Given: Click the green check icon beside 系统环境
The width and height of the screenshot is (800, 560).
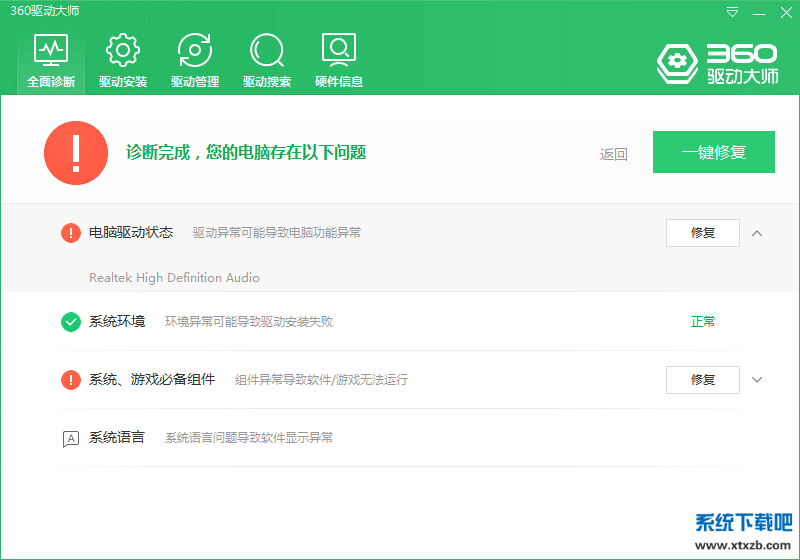Looking at the screenshot, I should (x=71, y=322).
